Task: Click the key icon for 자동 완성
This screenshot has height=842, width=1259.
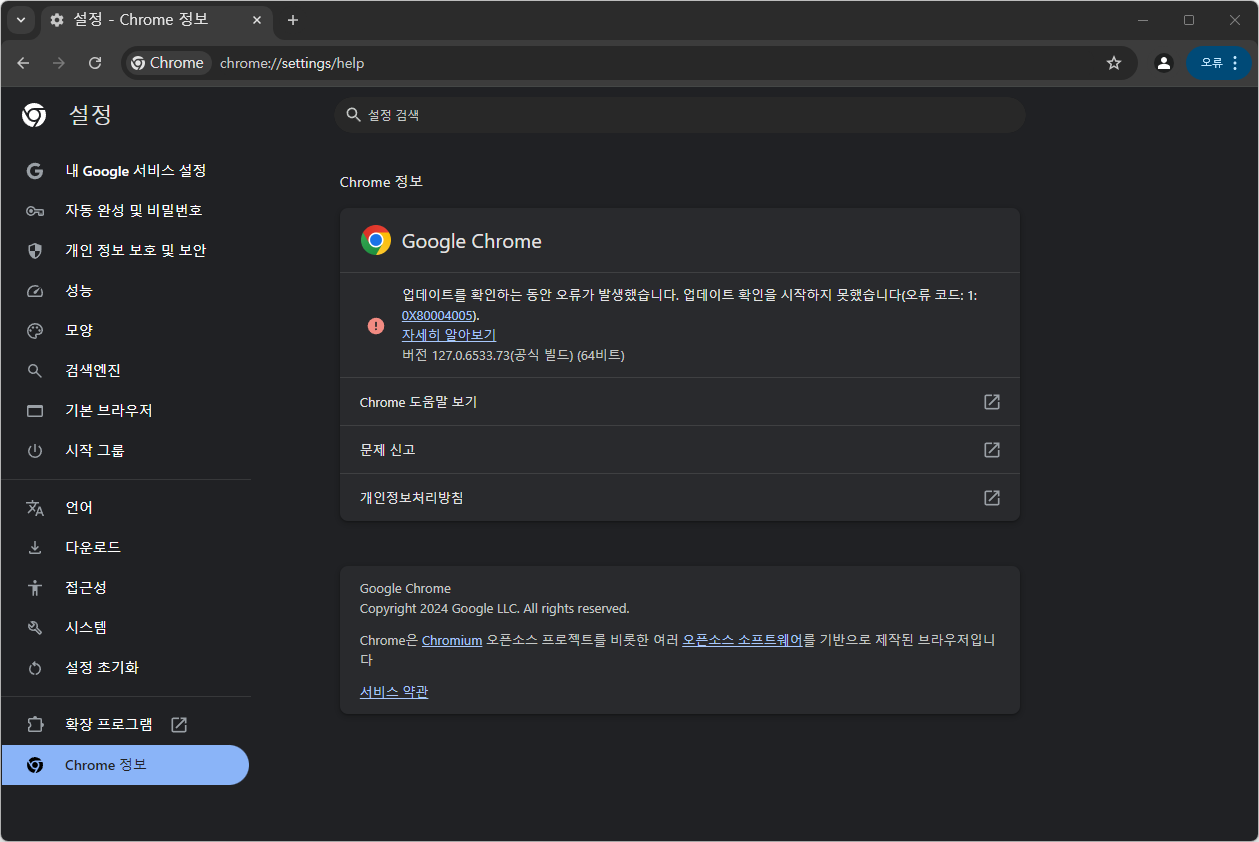Action: pos(35,211)
